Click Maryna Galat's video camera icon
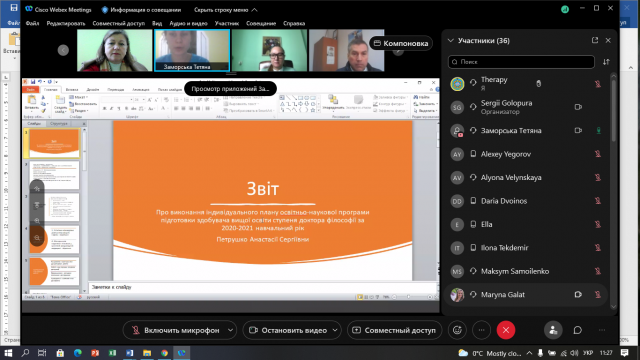The image size is (640, 360). click(x=578, y=294)
